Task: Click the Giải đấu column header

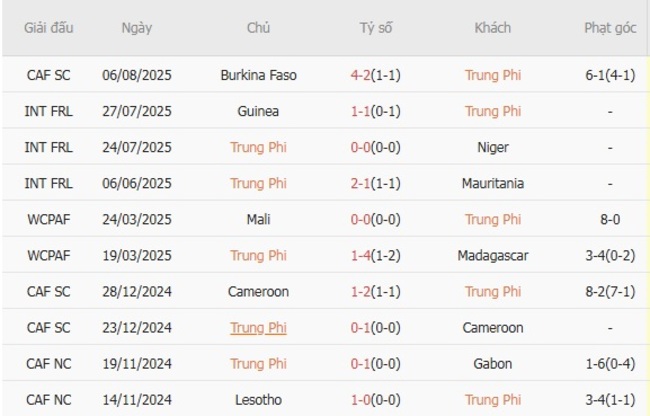Action: pos(50,28)
